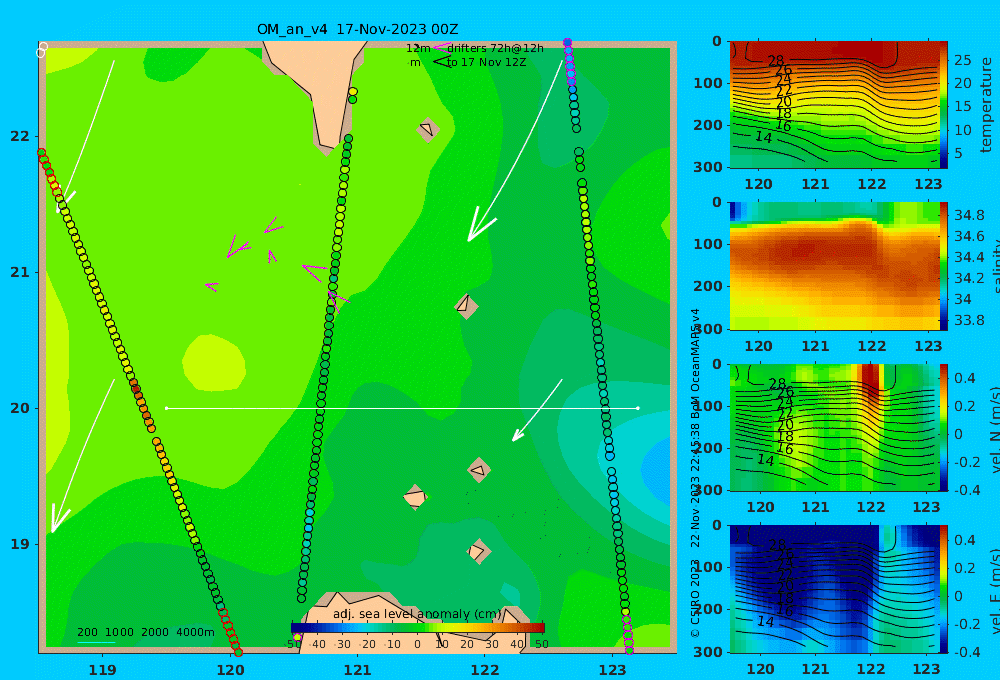The height and width of the screenshot is (680, 1000).
Task: Click the OM_an_v4 17-Nov-2023 00Z title
Action: pyautogui.click(x=357, y=29)
